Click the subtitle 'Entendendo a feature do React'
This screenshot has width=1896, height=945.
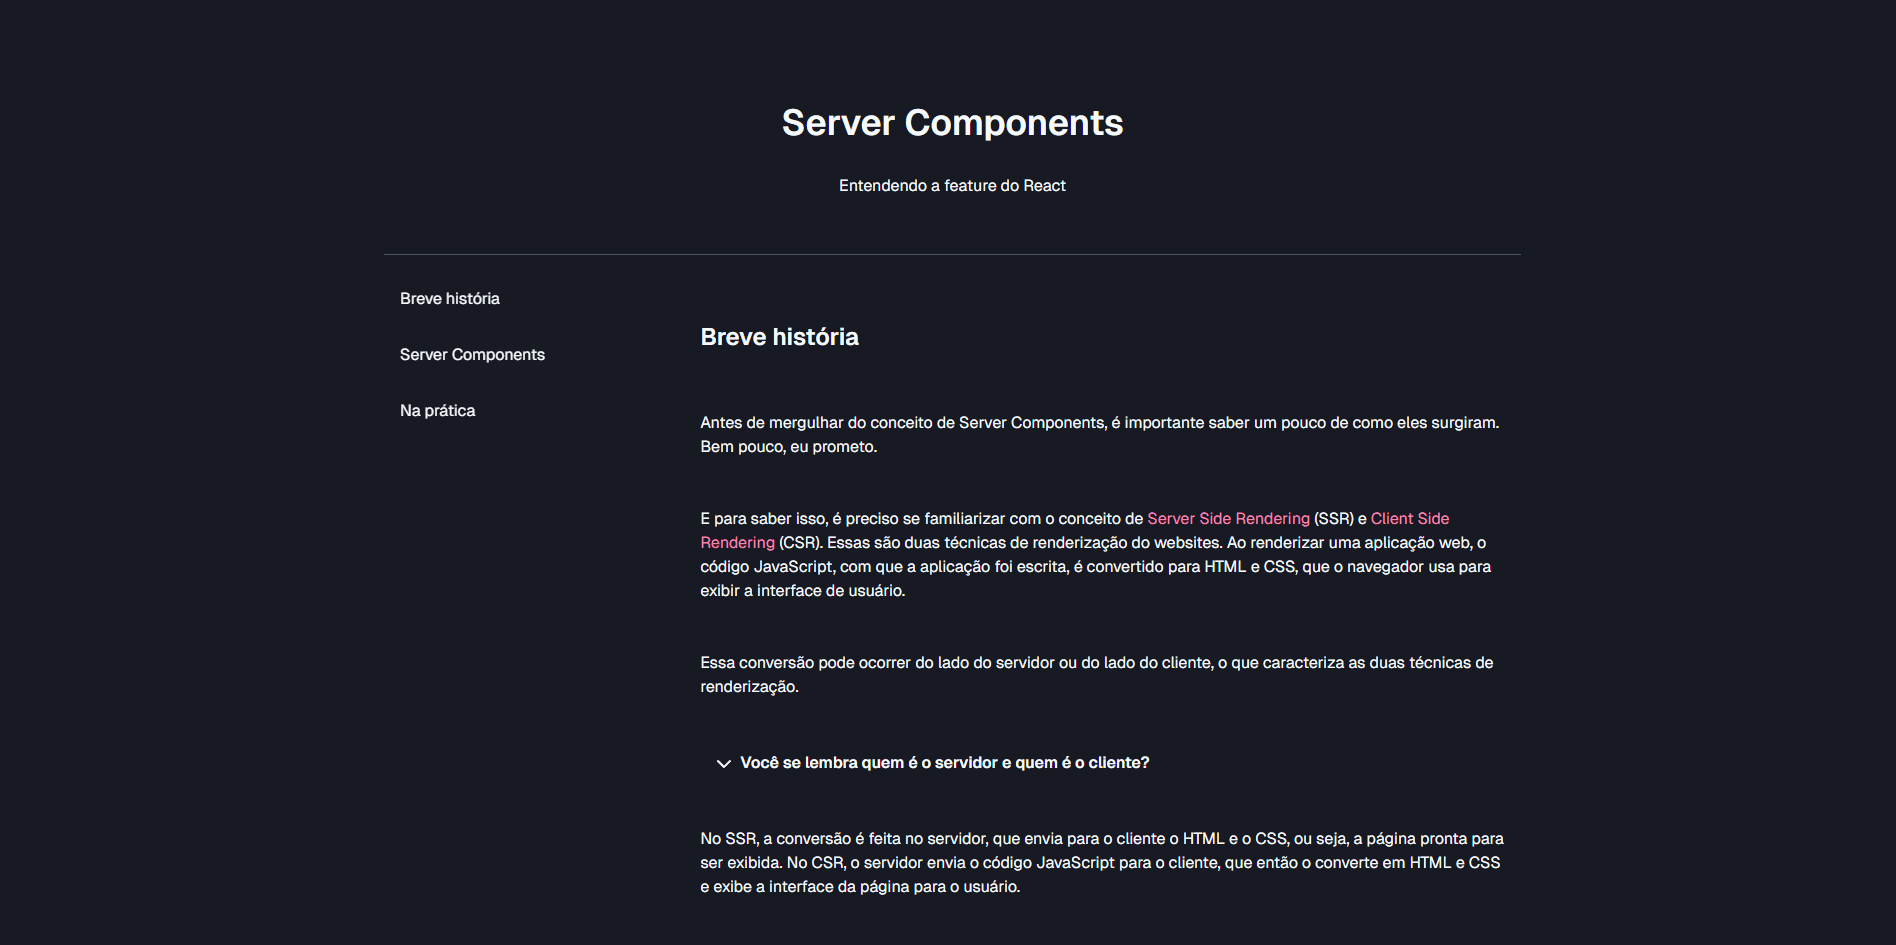(x=952, y=186)
